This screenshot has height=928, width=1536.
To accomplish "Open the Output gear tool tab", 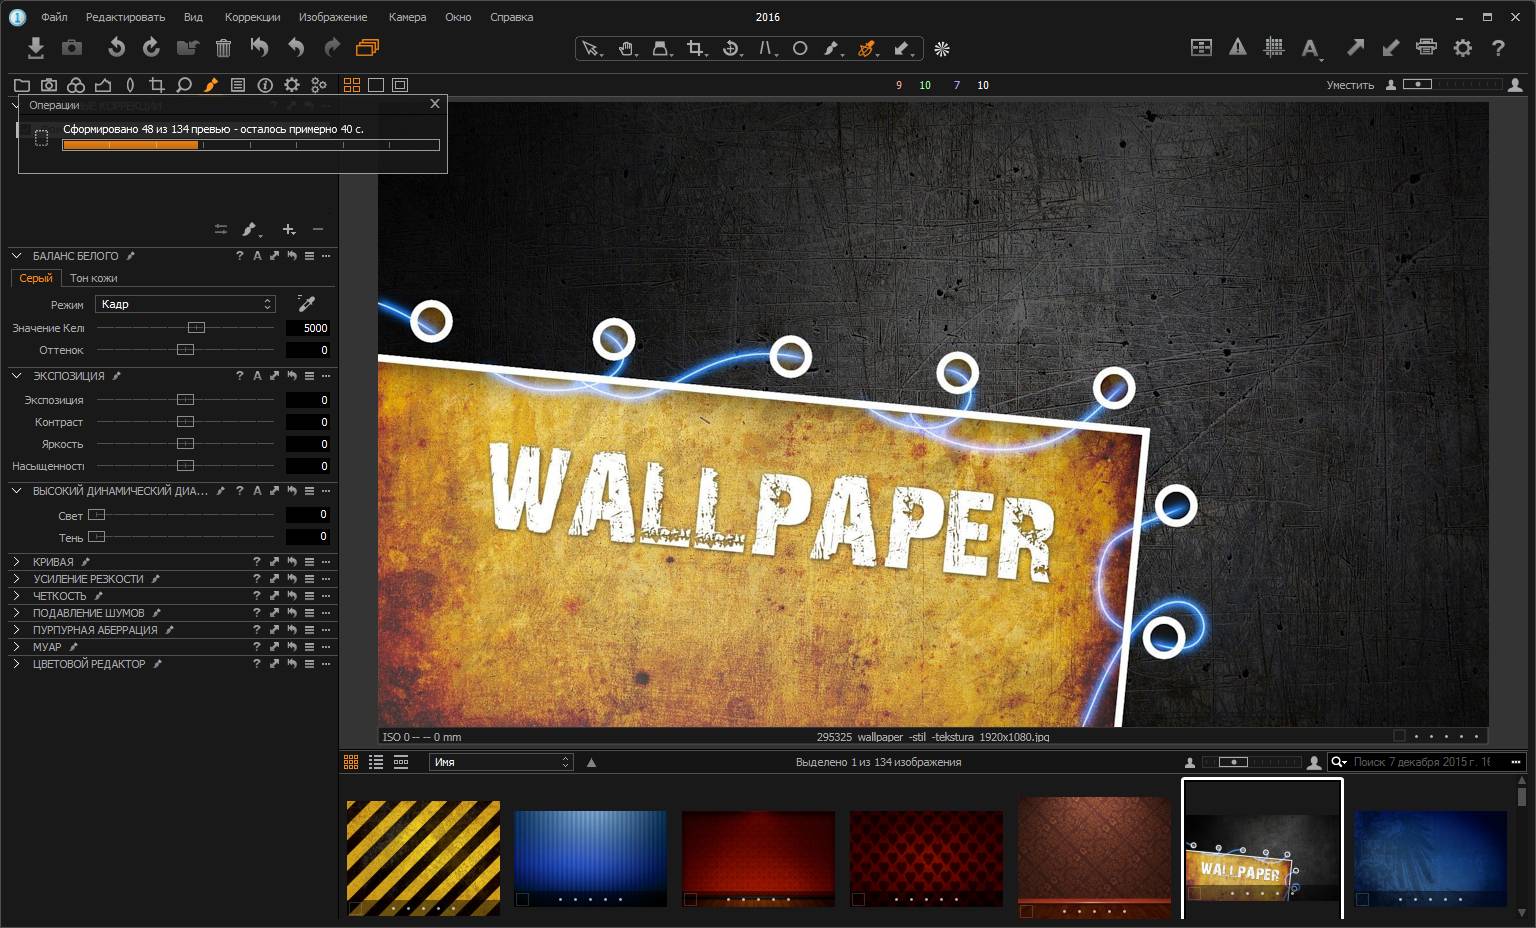I will coord(292,85).
